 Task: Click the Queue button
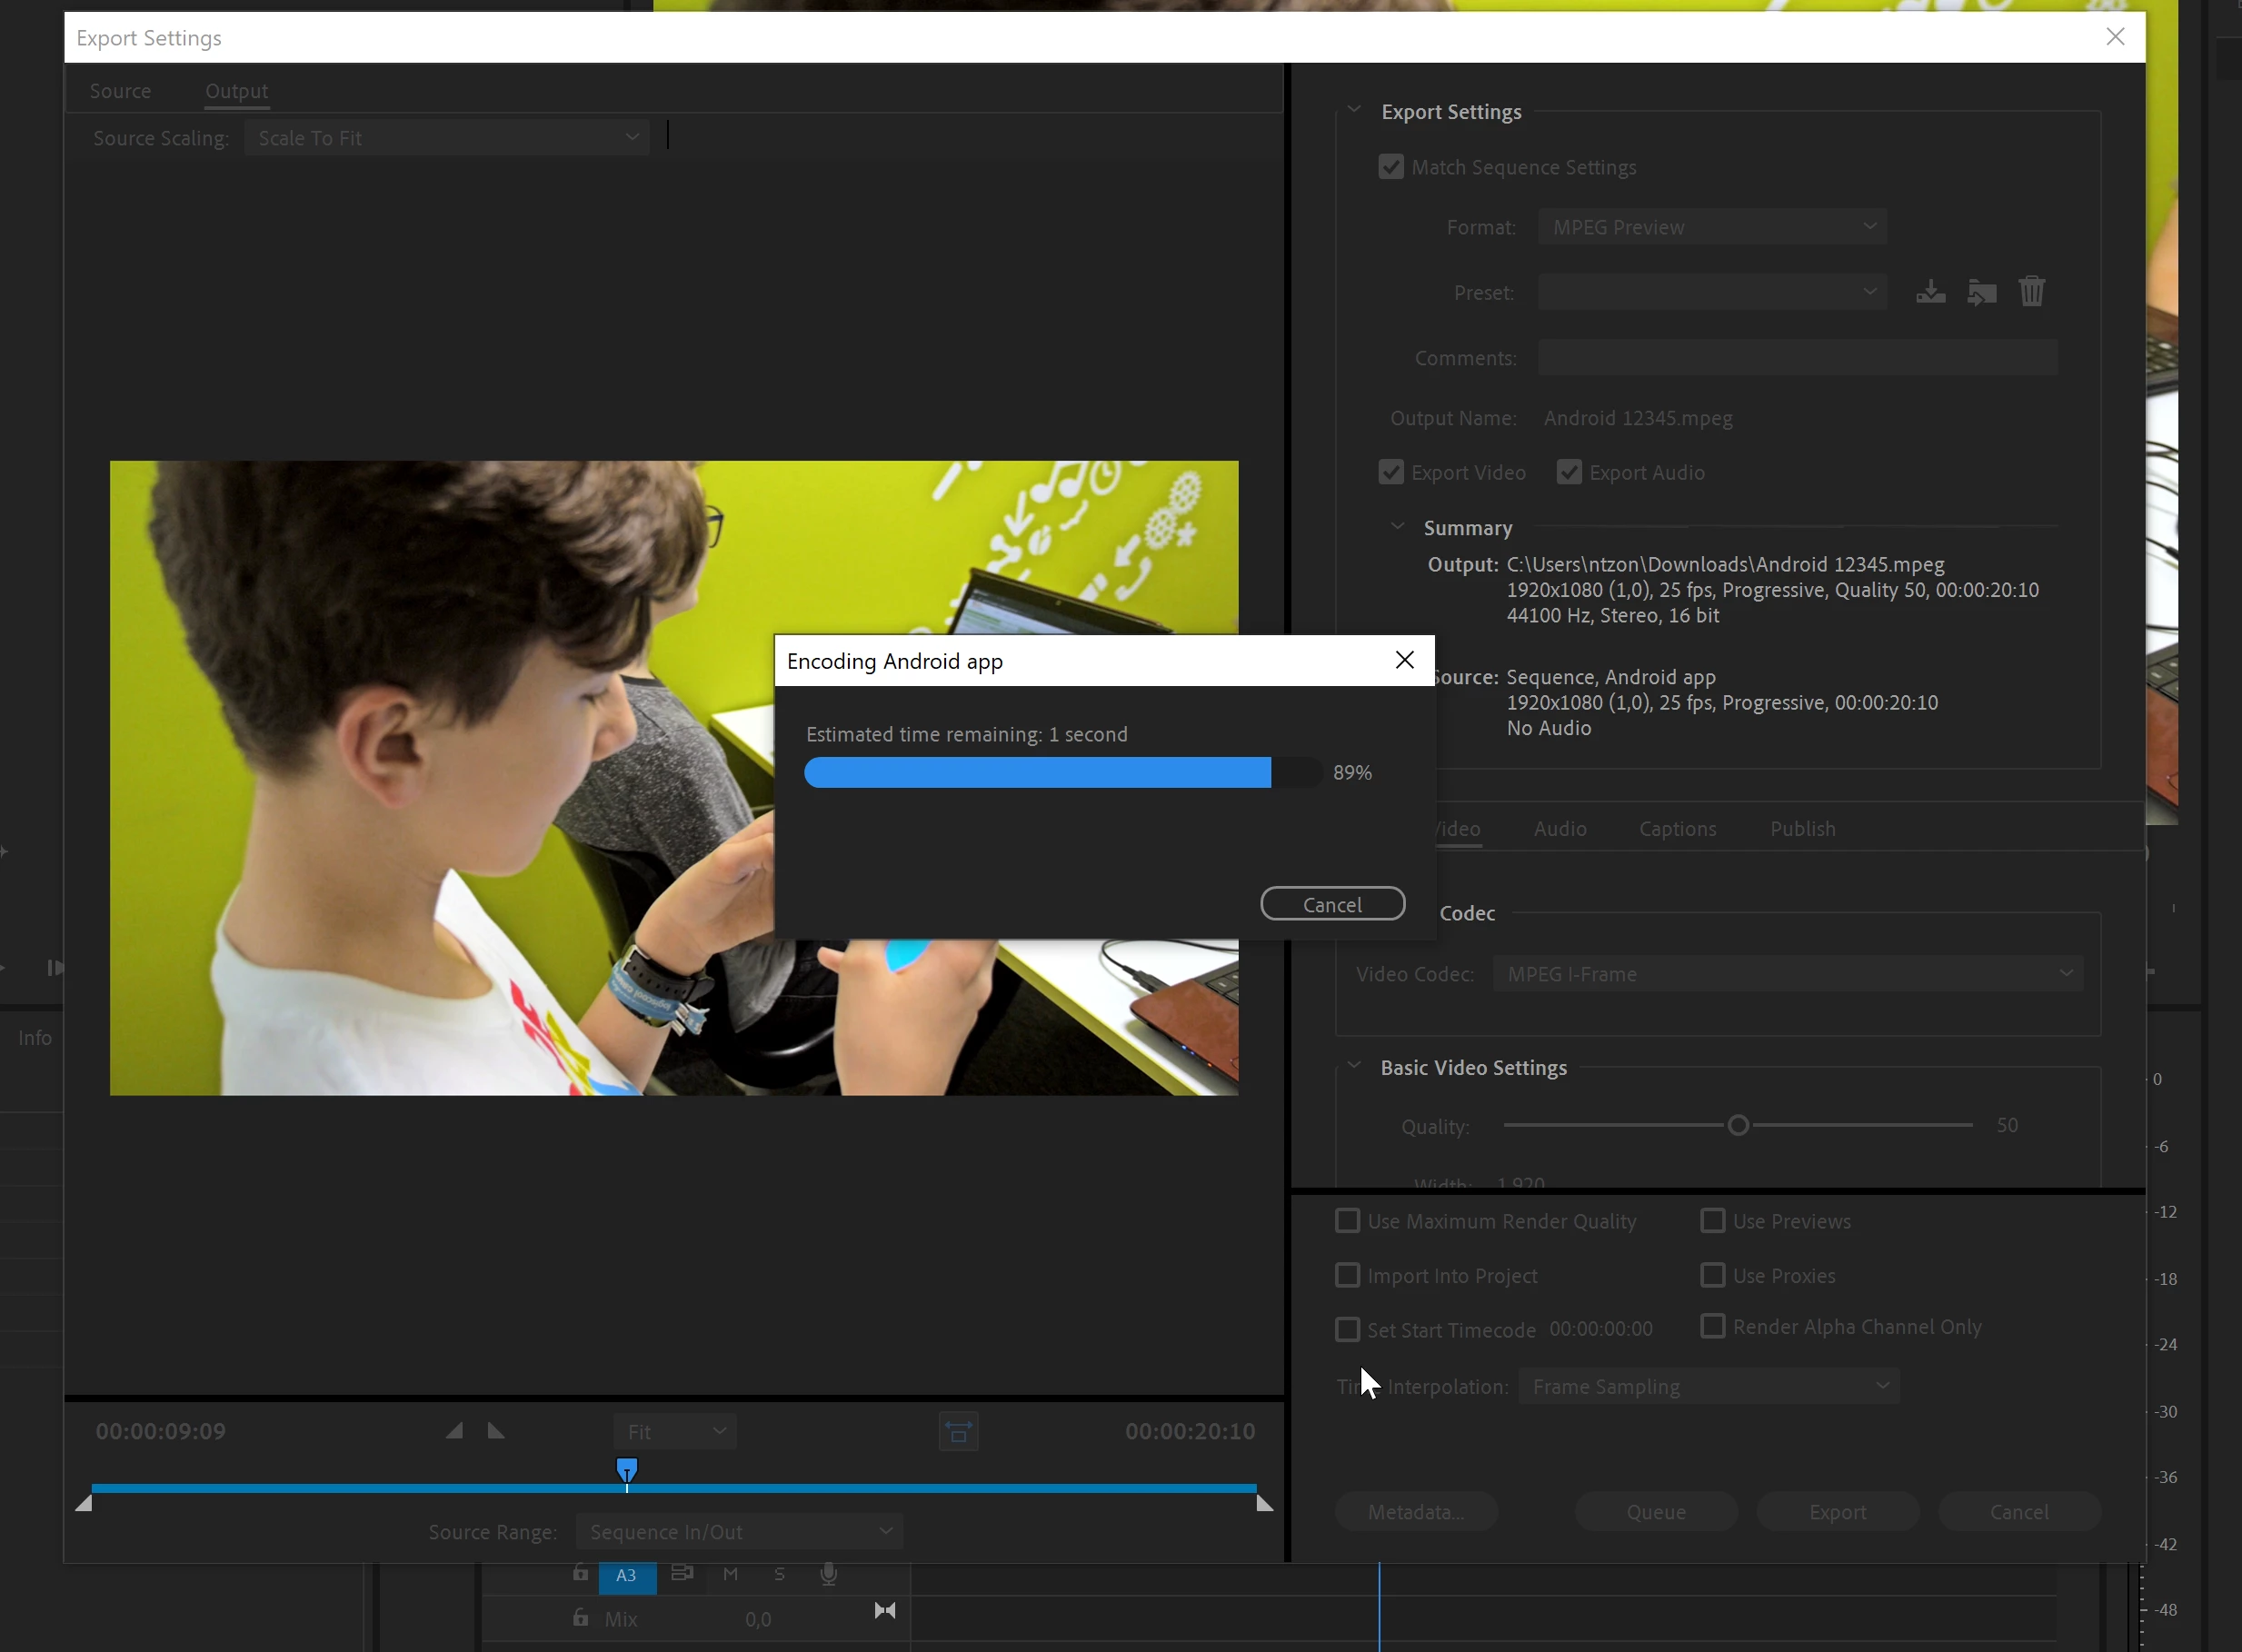(1655, 1511)
